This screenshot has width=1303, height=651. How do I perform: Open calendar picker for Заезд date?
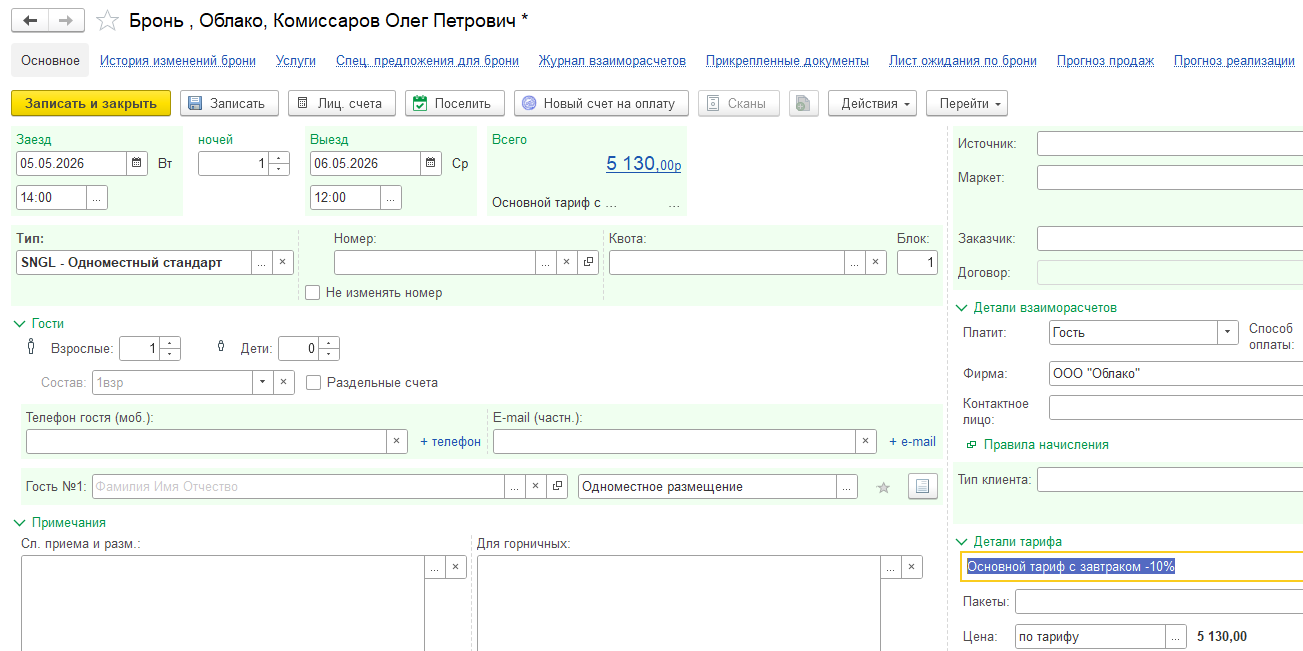coord(137,163)
